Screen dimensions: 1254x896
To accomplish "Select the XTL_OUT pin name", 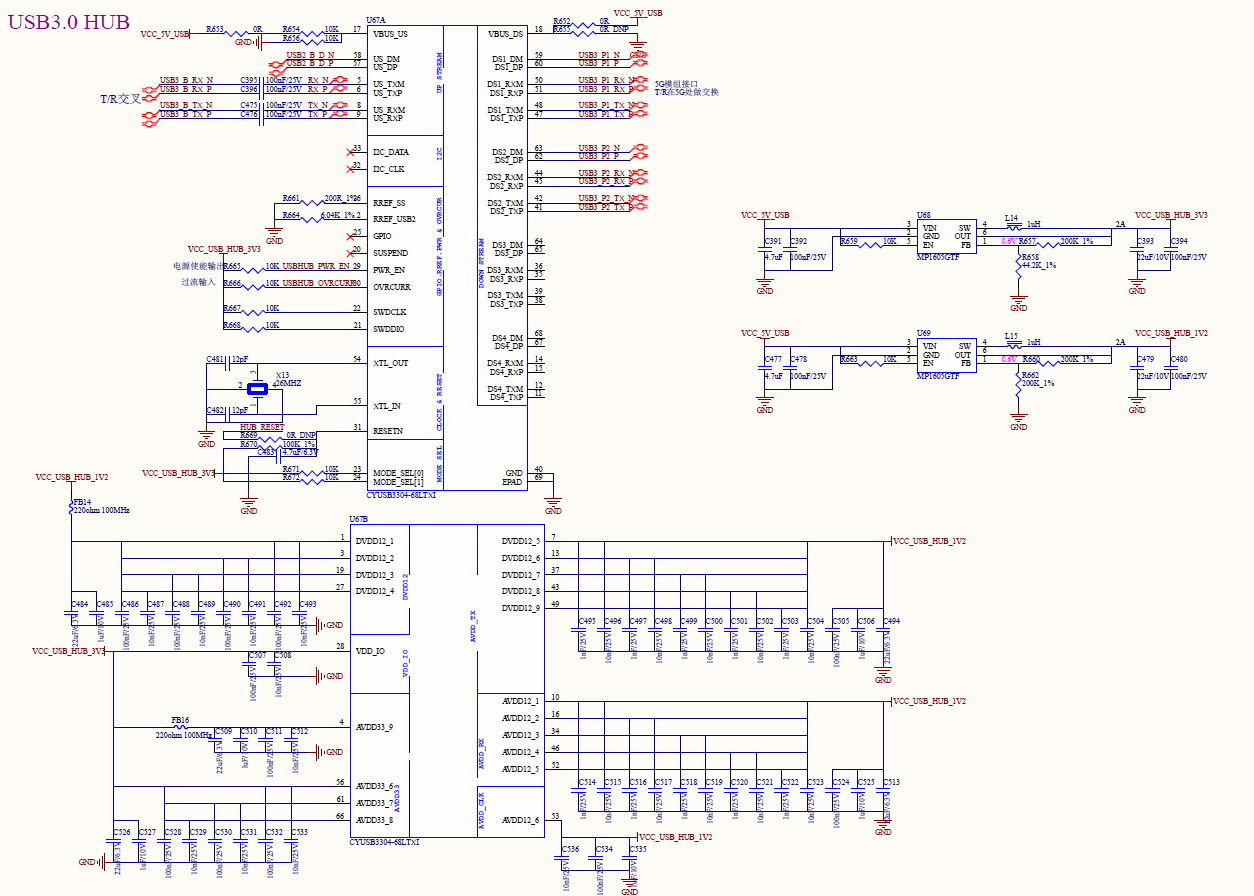I will (x=391, y=363).
